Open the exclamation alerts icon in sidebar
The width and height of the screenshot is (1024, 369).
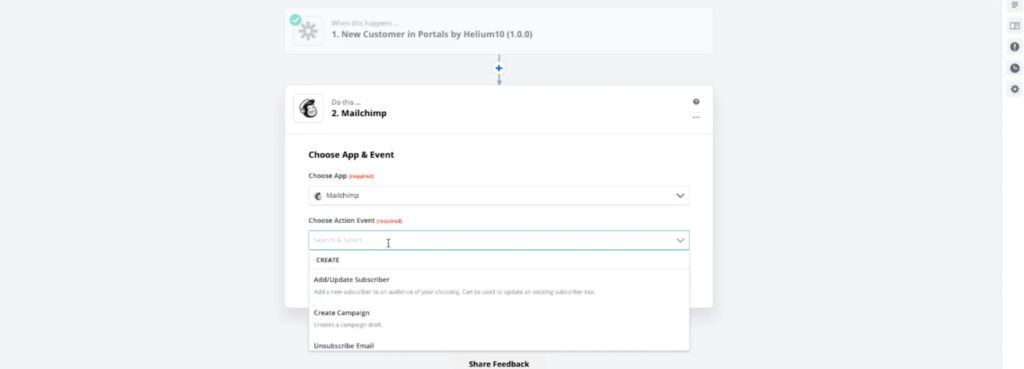click(1014, 47)
